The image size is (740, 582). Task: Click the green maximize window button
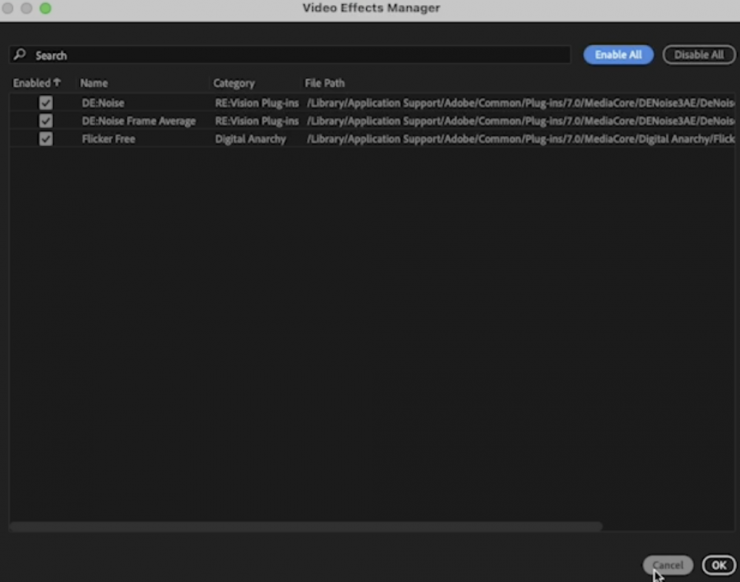click(45, 8)
